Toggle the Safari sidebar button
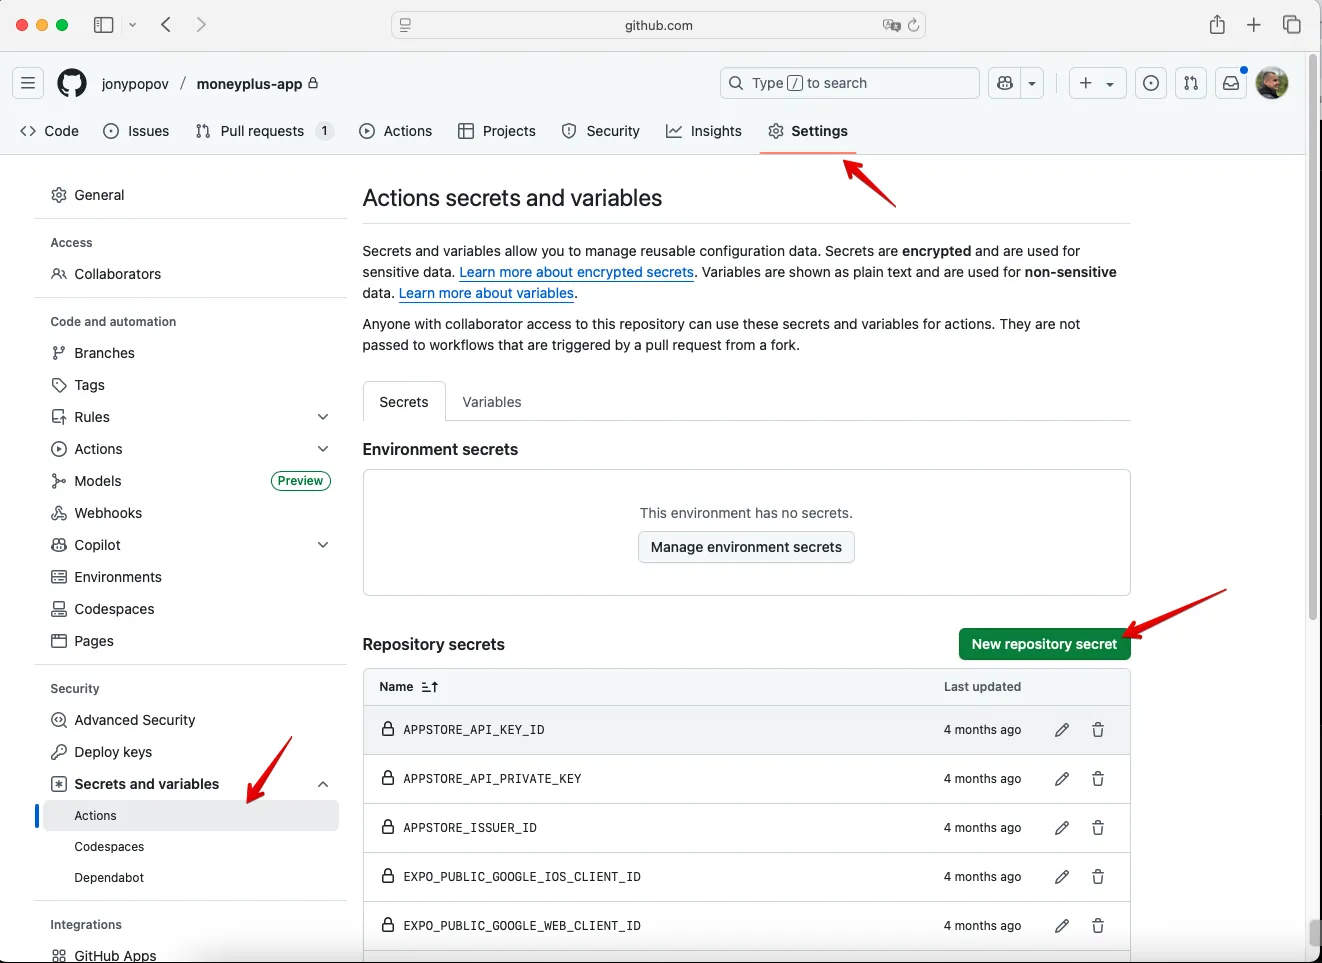Image resolution: width=1322 pixels, height=963 pixels. point(103,25)
